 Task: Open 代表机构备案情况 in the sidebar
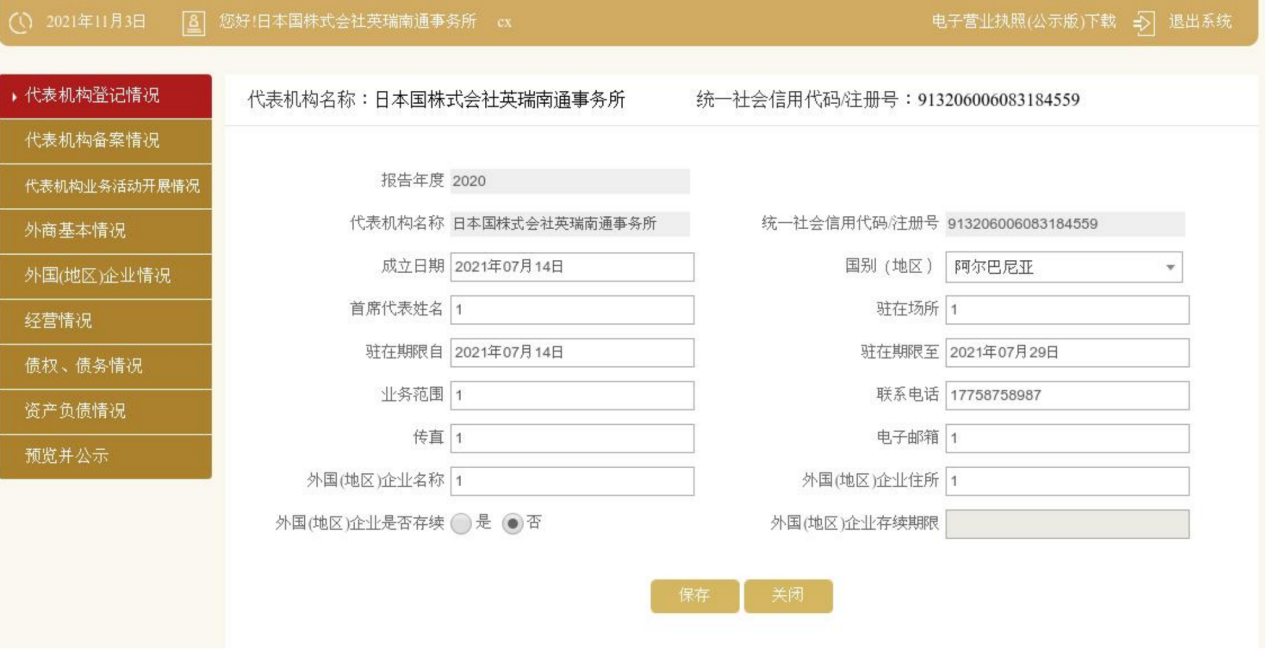click(x=106, y=141)
